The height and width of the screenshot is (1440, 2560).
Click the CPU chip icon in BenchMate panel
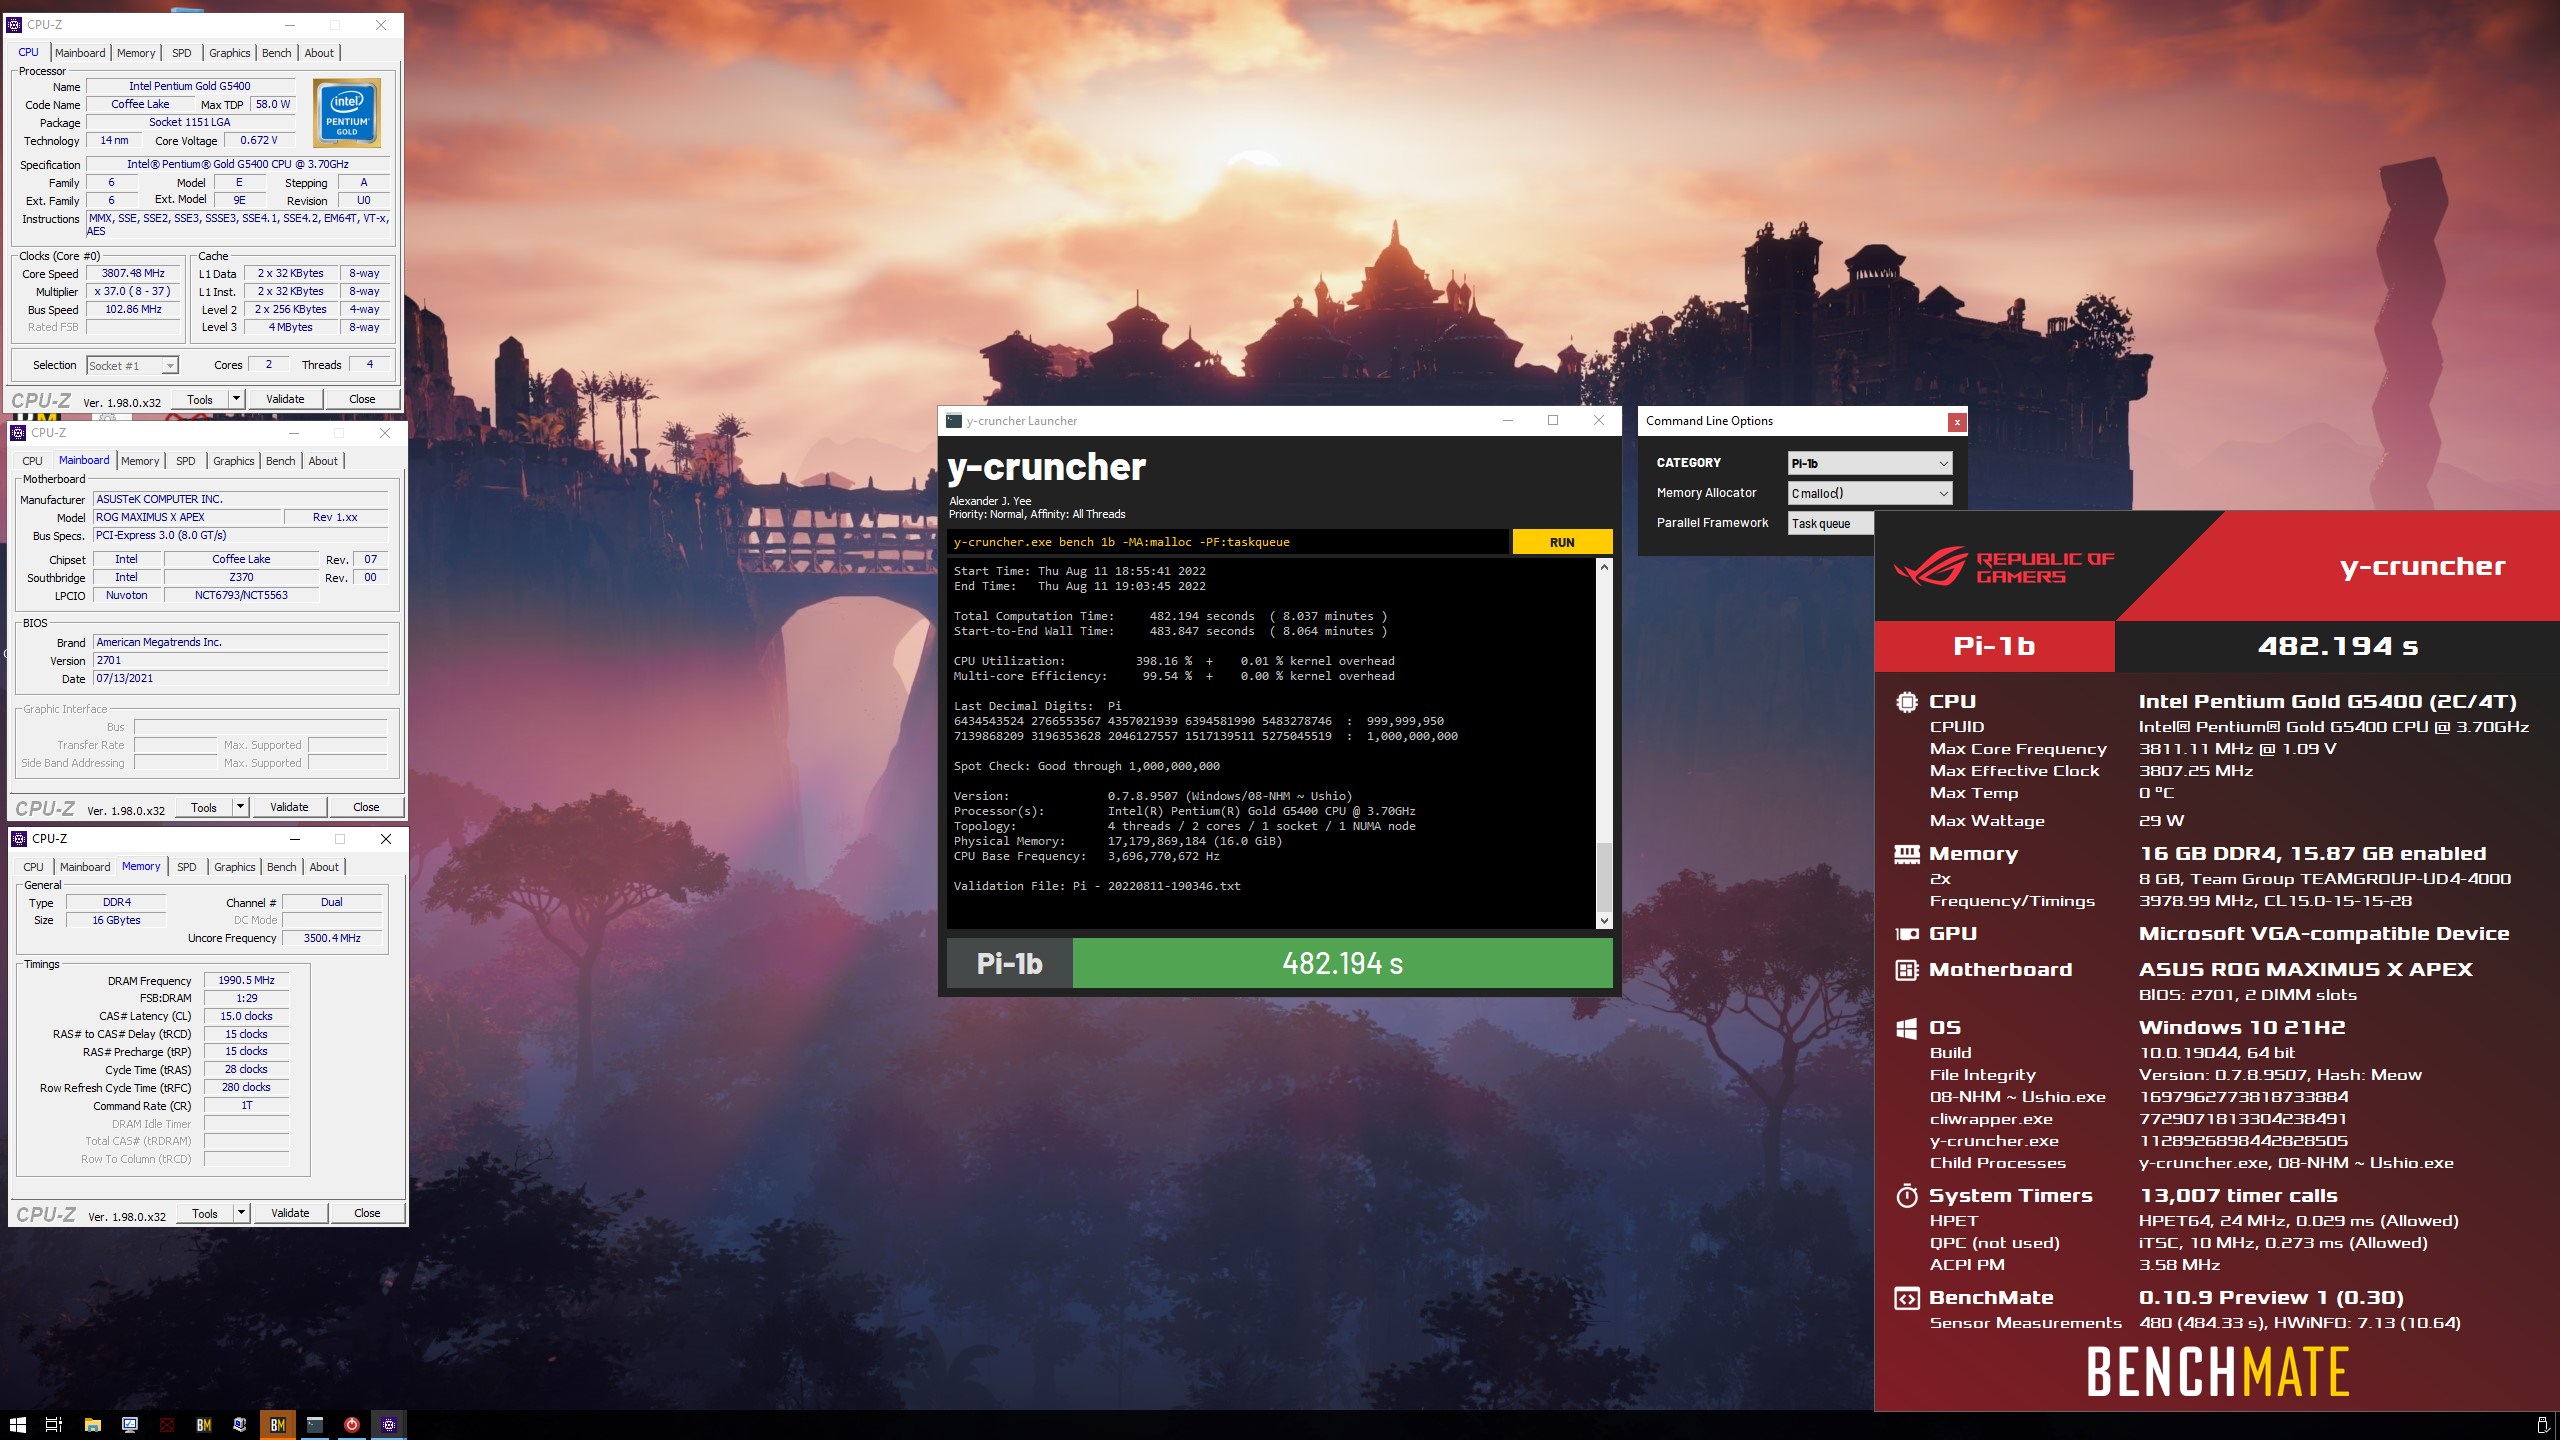(1906, 702)
